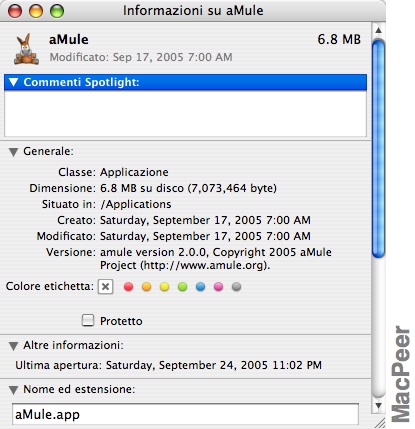
Task: Apply the blue label color
Action: 200,287
